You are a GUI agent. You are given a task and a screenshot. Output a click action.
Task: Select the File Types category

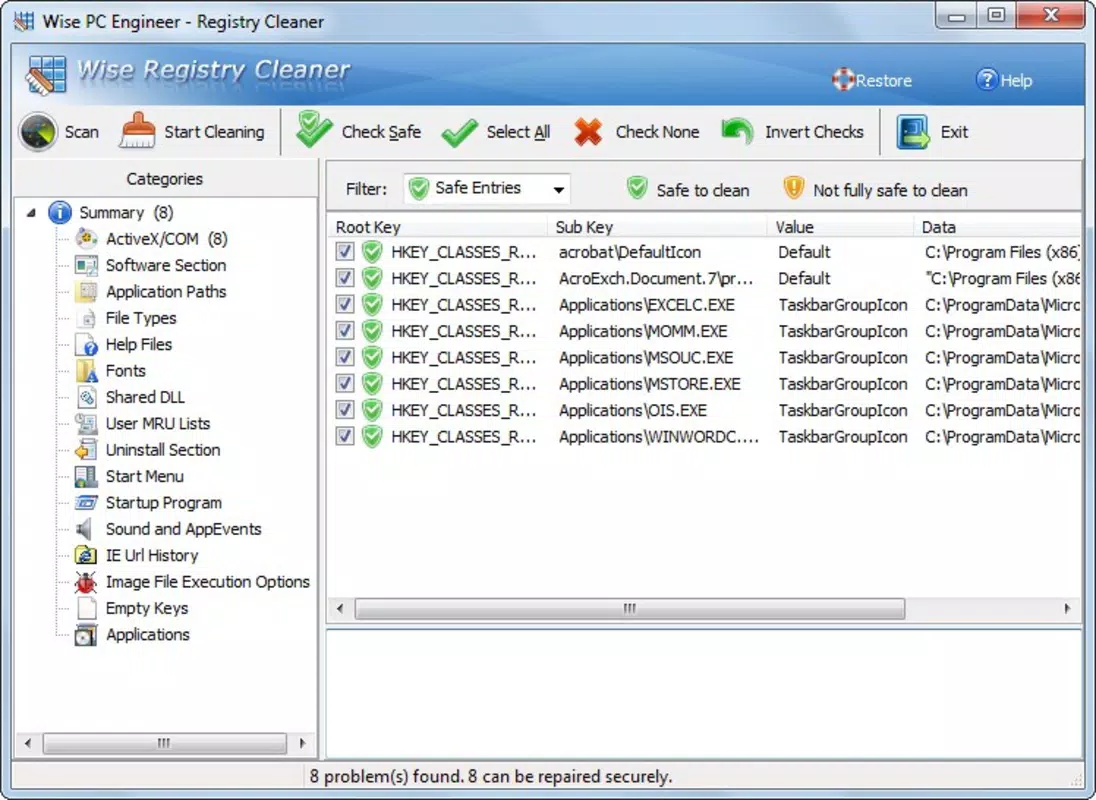[x=140, y=318]
